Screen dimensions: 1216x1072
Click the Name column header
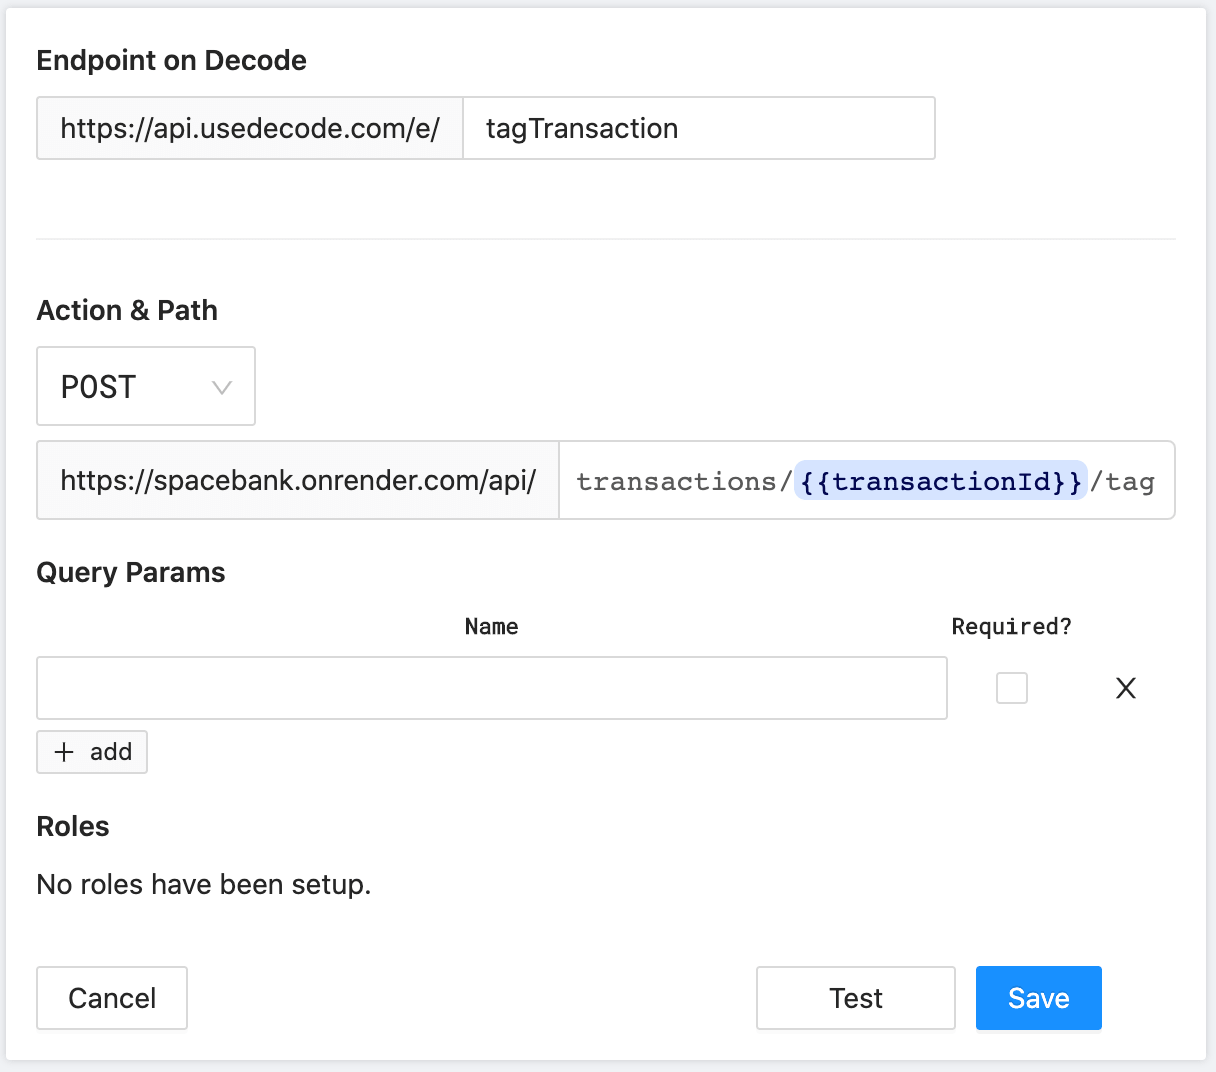tap(491, 627)
